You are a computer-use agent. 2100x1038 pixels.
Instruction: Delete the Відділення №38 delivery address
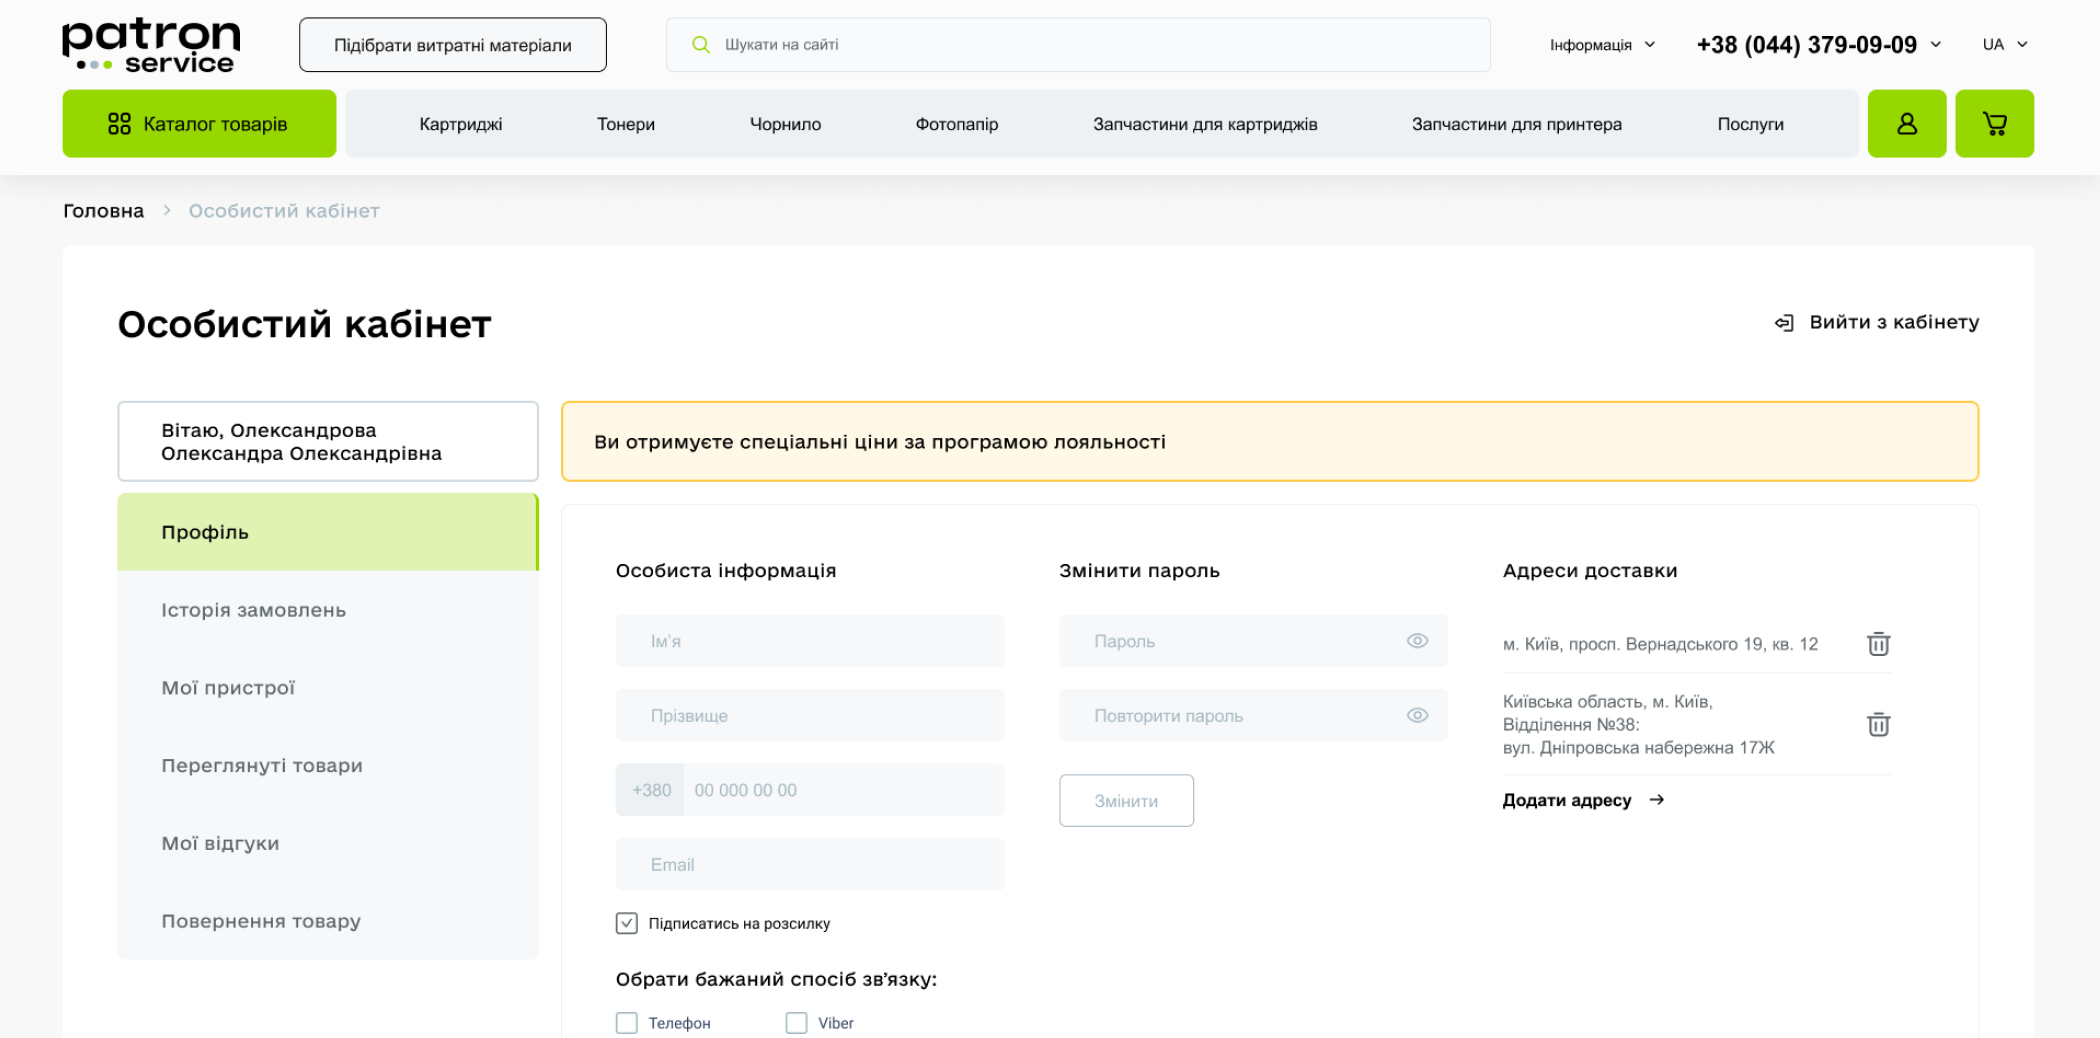point(1878,725)
